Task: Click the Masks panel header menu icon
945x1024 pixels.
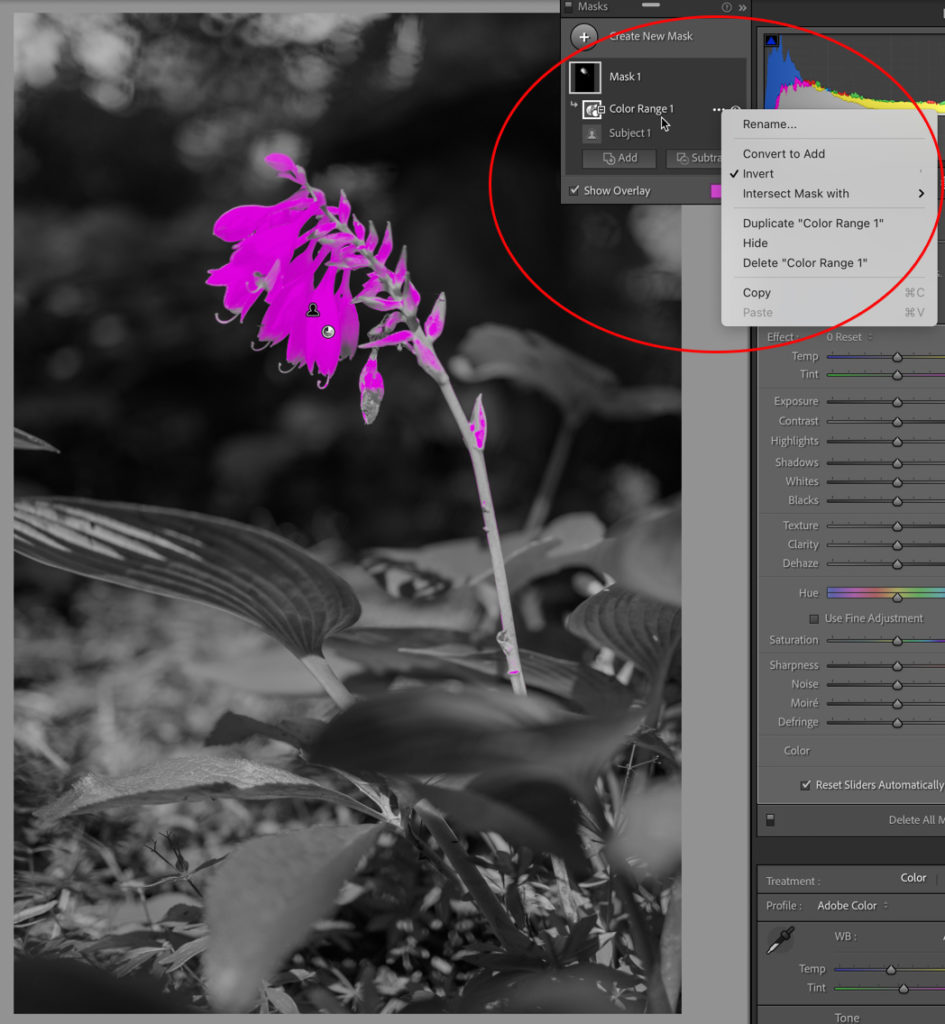Action: click(568, 6)
